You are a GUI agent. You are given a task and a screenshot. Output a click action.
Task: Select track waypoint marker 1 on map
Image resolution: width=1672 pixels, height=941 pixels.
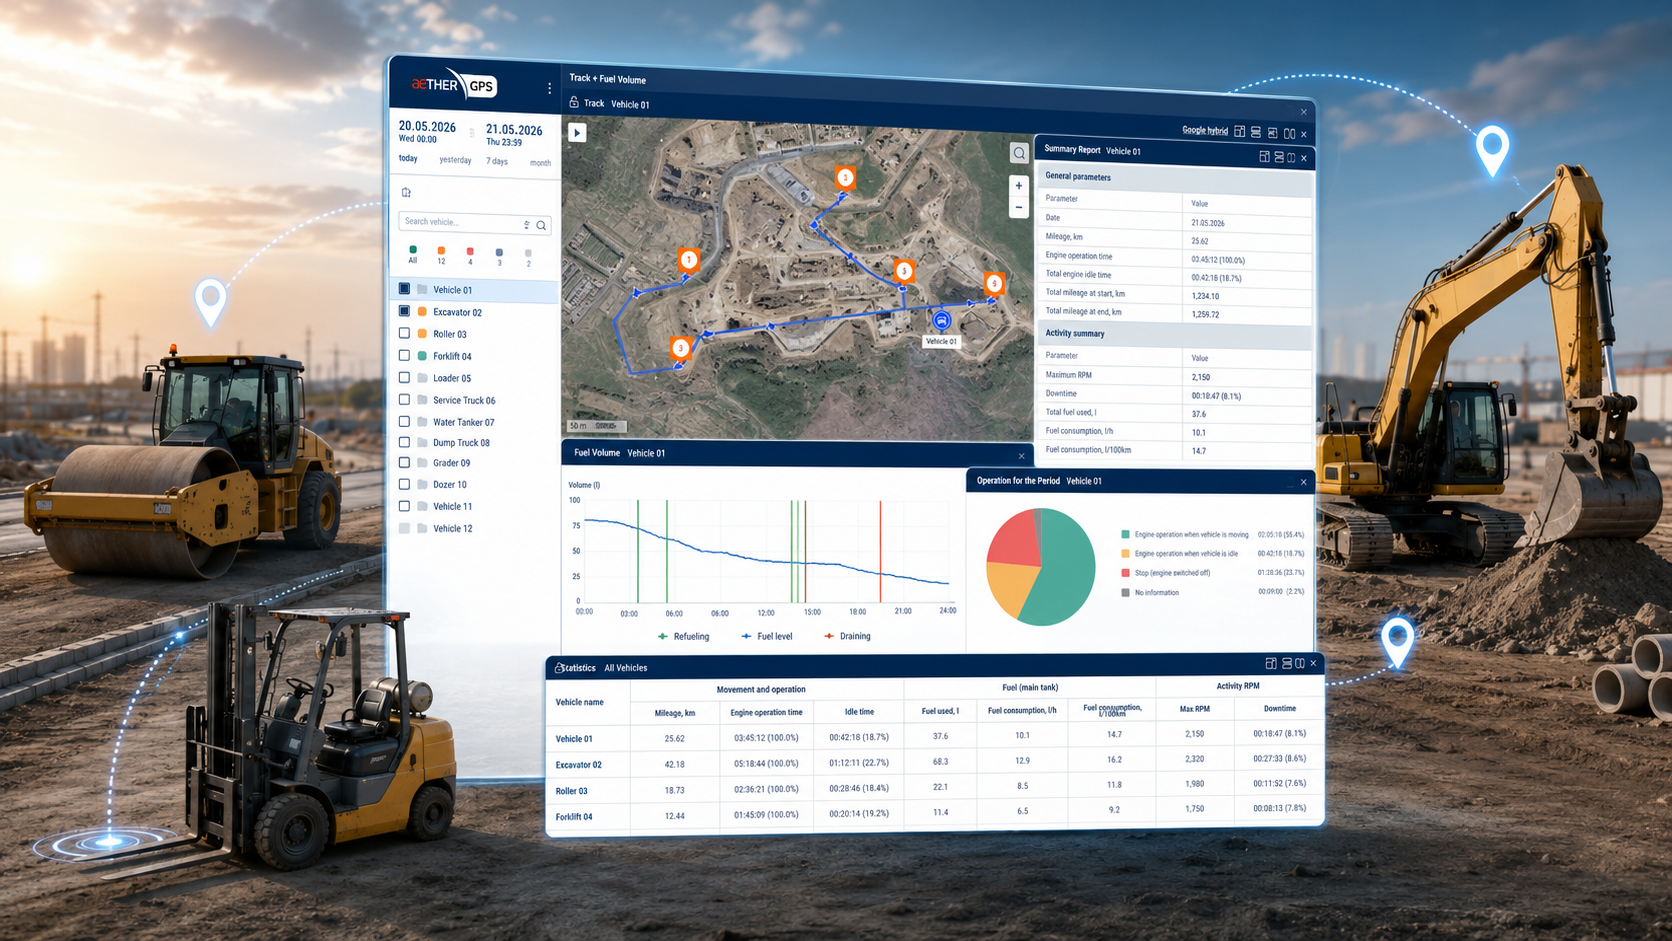(688, 261)
